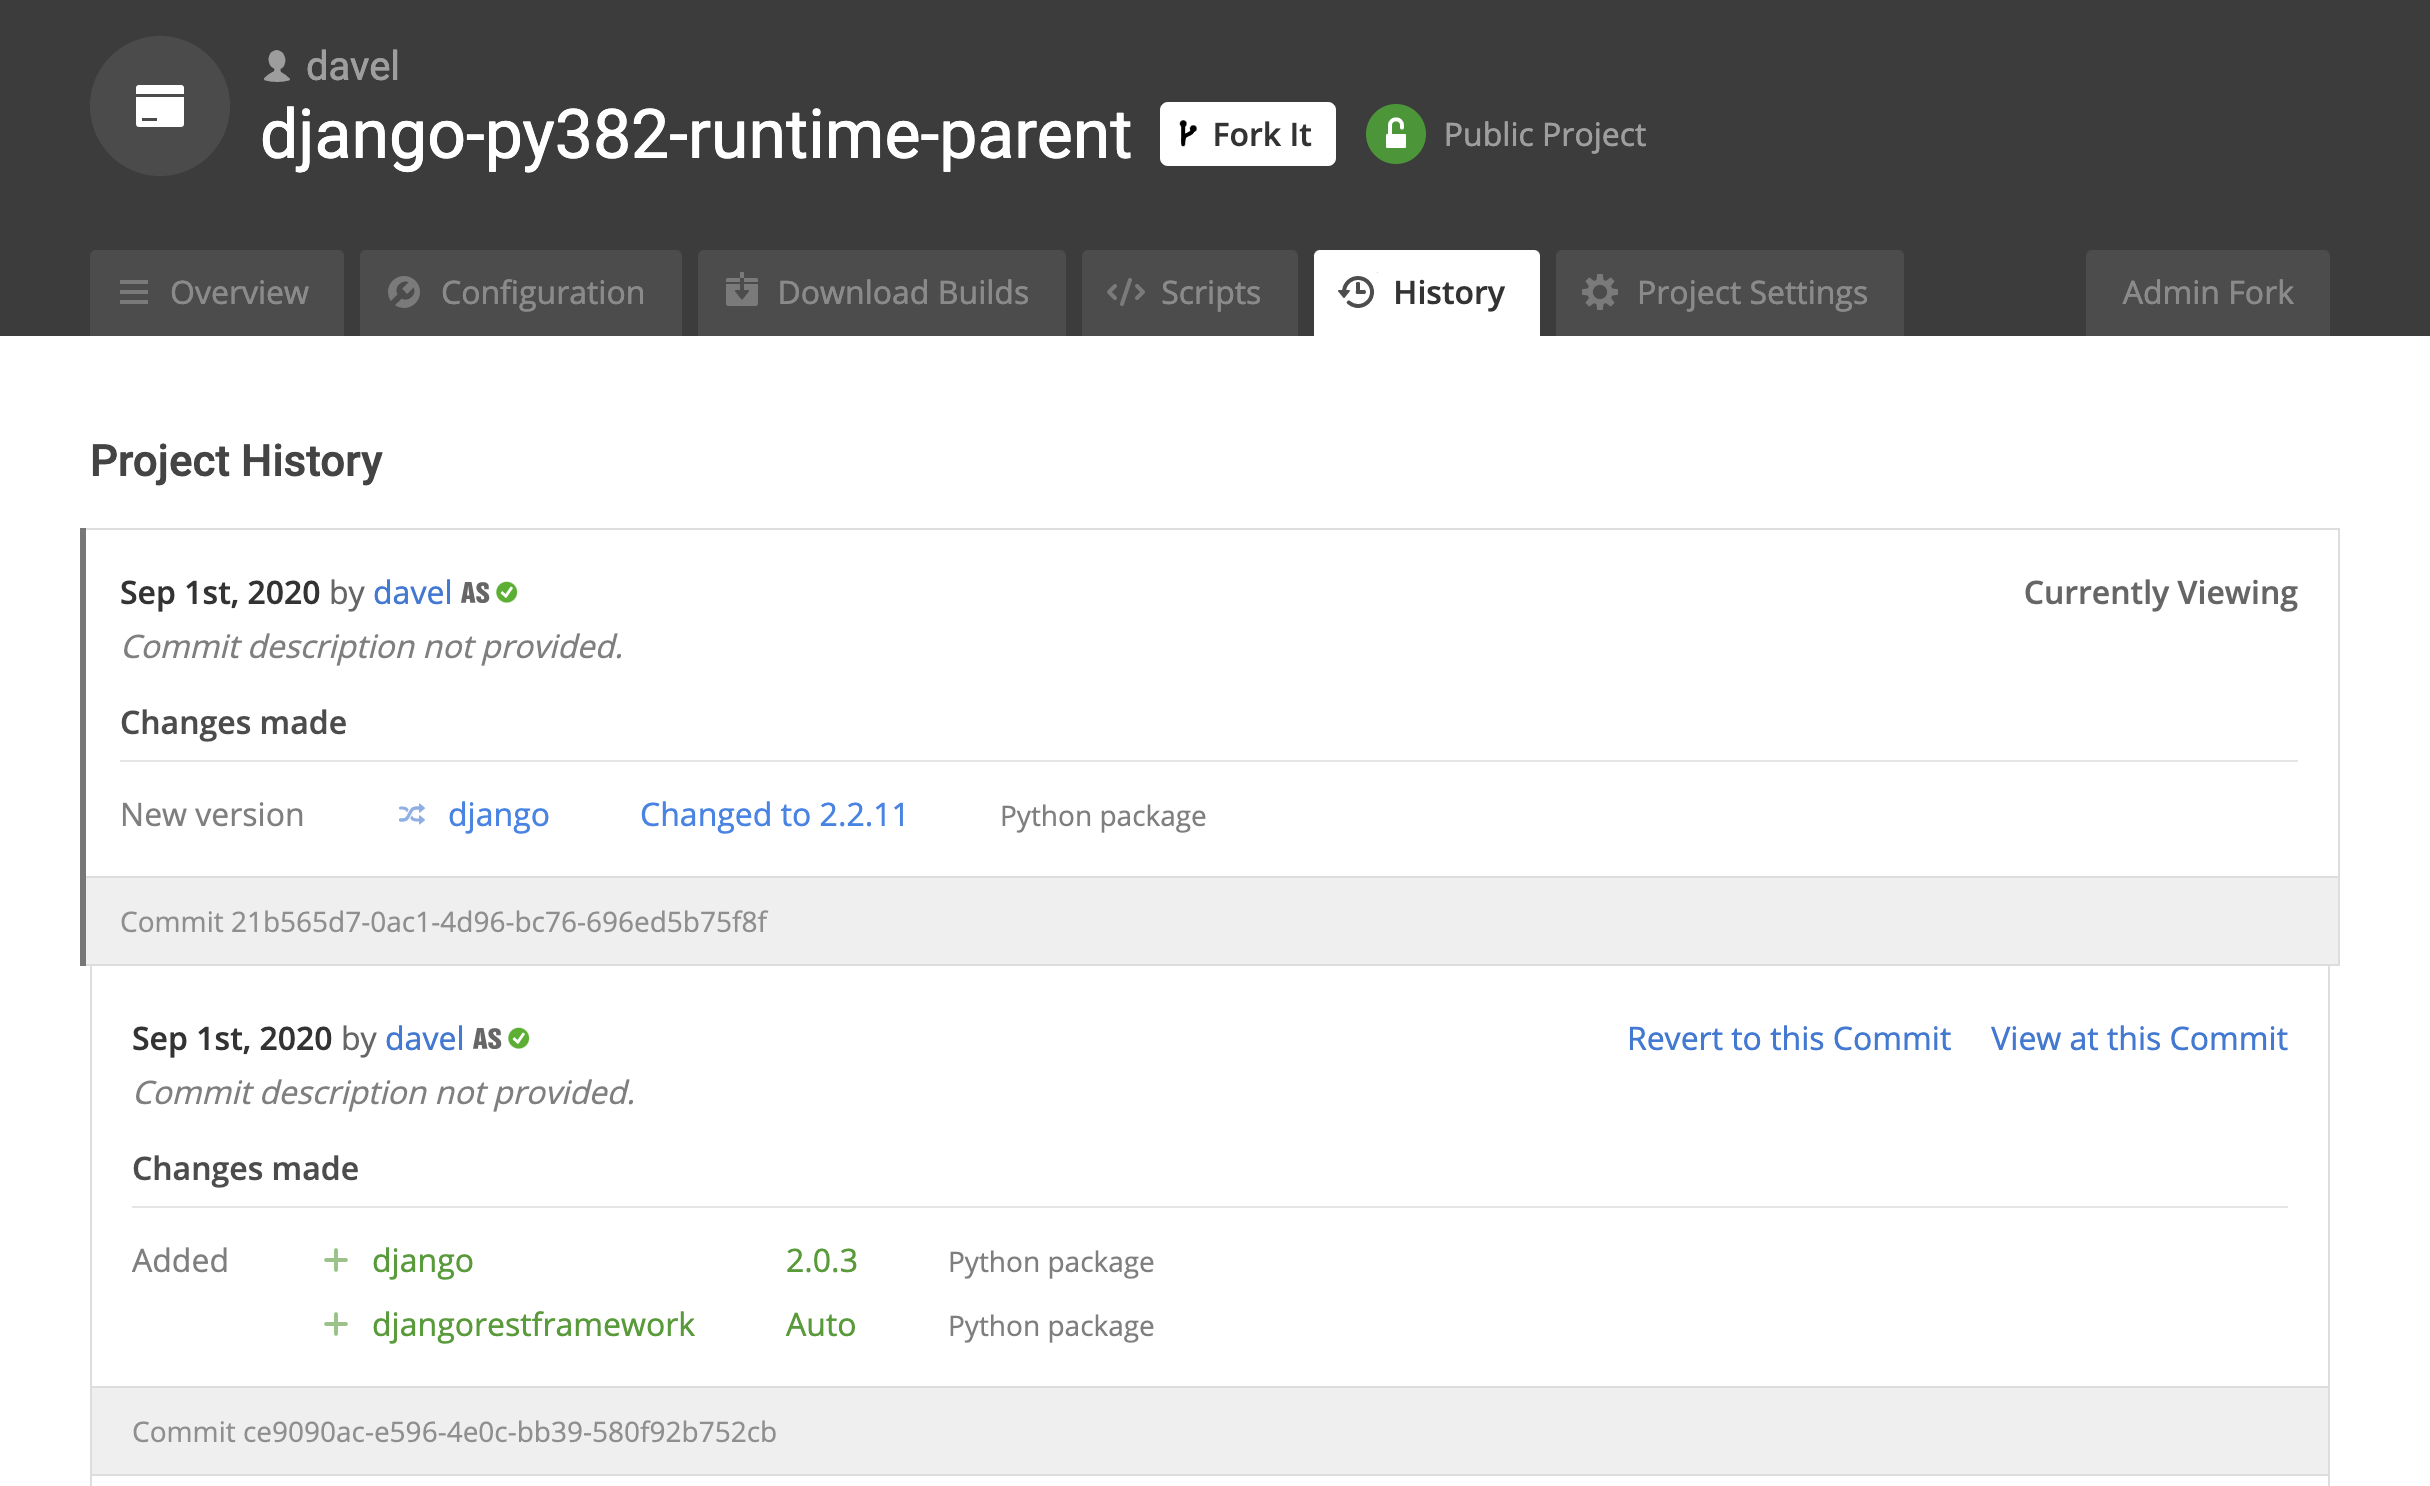Click the Public Project label
This screenshot has width=2430, height=1486.
tap(1544, 134)
